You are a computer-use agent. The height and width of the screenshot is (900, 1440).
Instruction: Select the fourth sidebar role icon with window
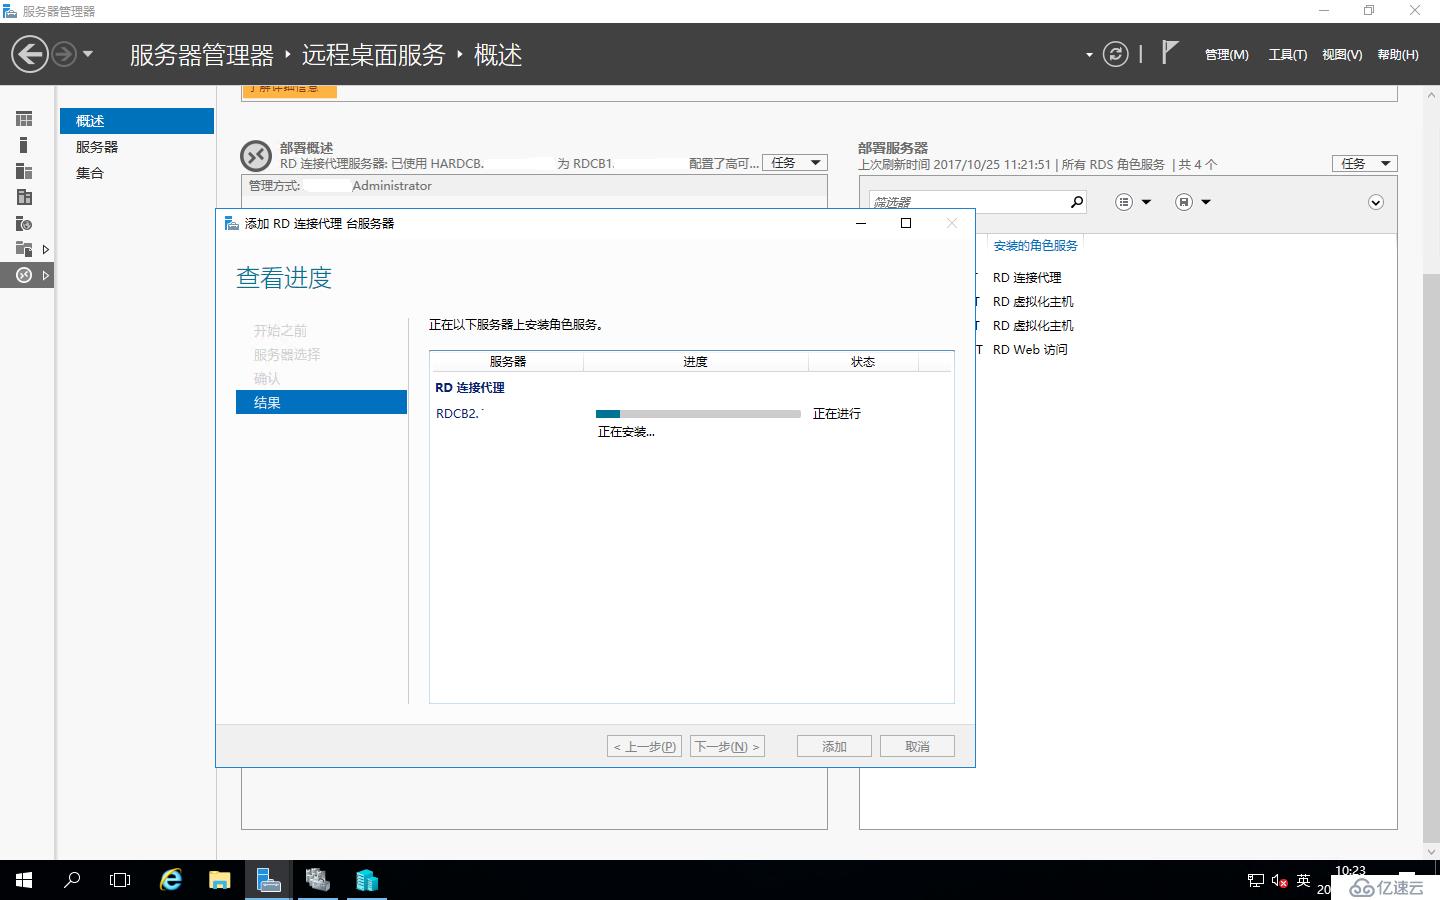(24, 197)
